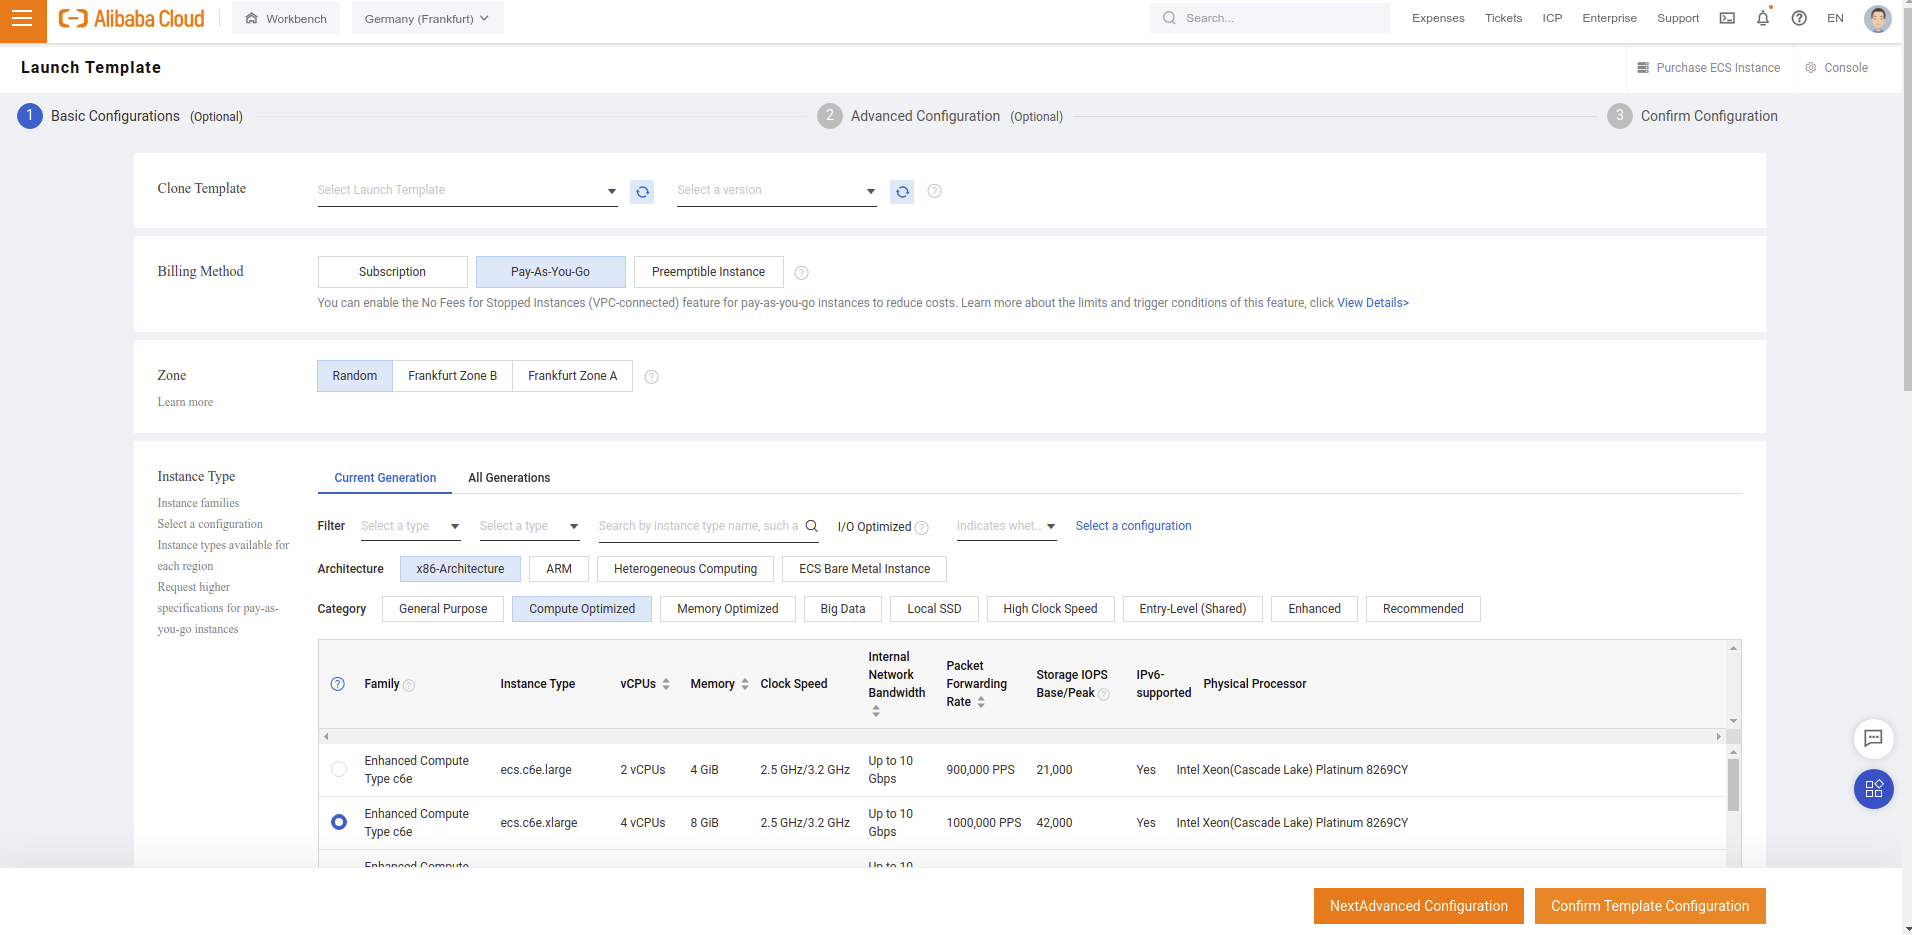Viewport: 1912px width, 935px height.
Task: Click the search icon in top bar
Action: pos(1169,18)
